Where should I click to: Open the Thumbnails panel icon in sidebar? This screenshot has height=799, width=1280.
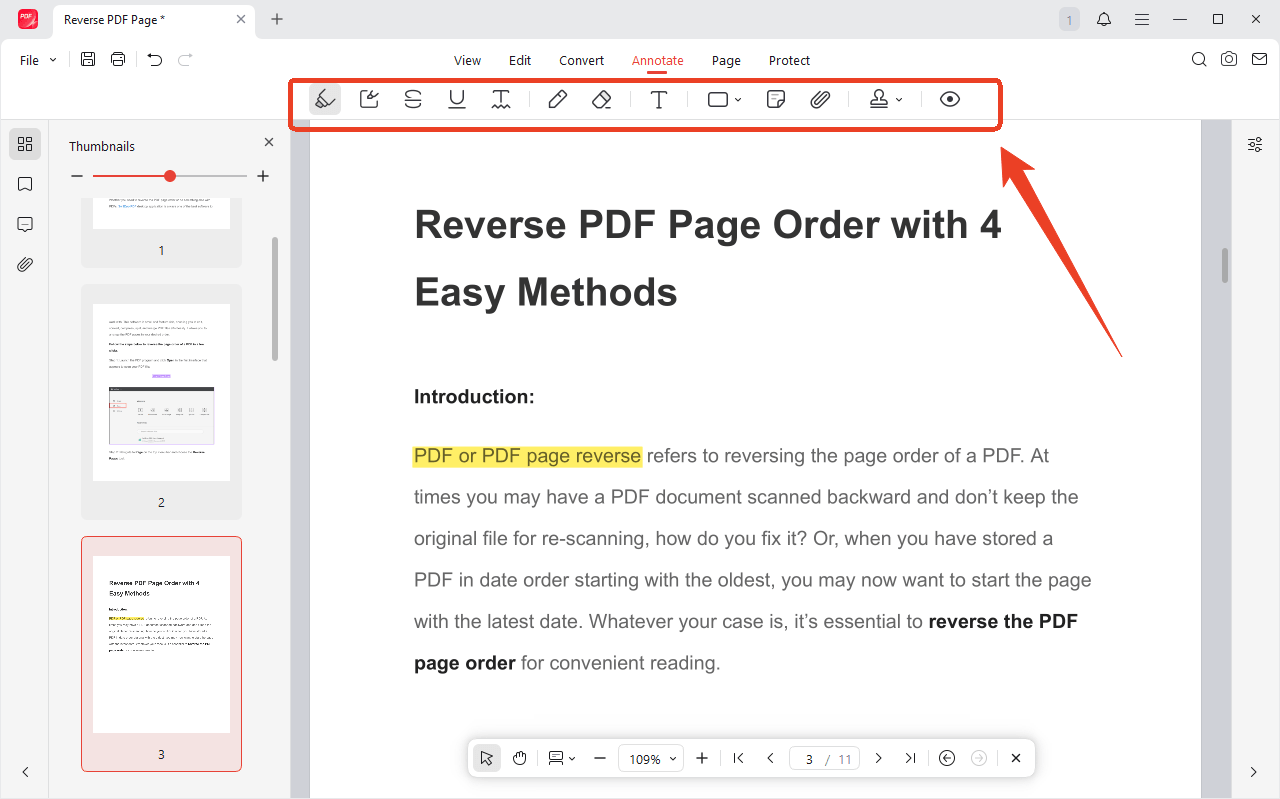pyautogui.click(x=25, y=144)
